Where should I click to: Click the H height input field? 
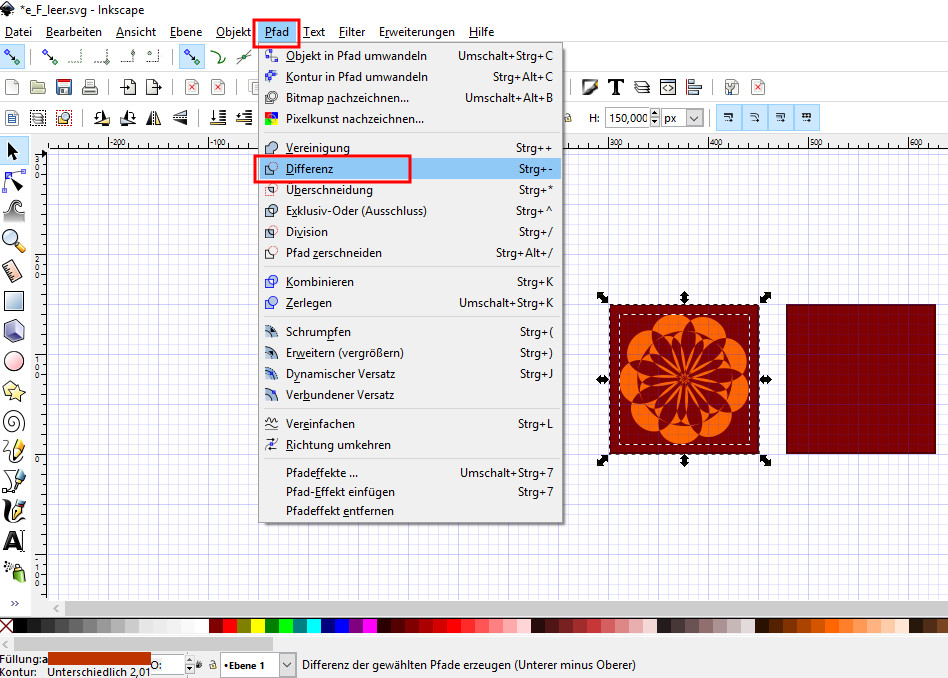(x=627, y=118)
